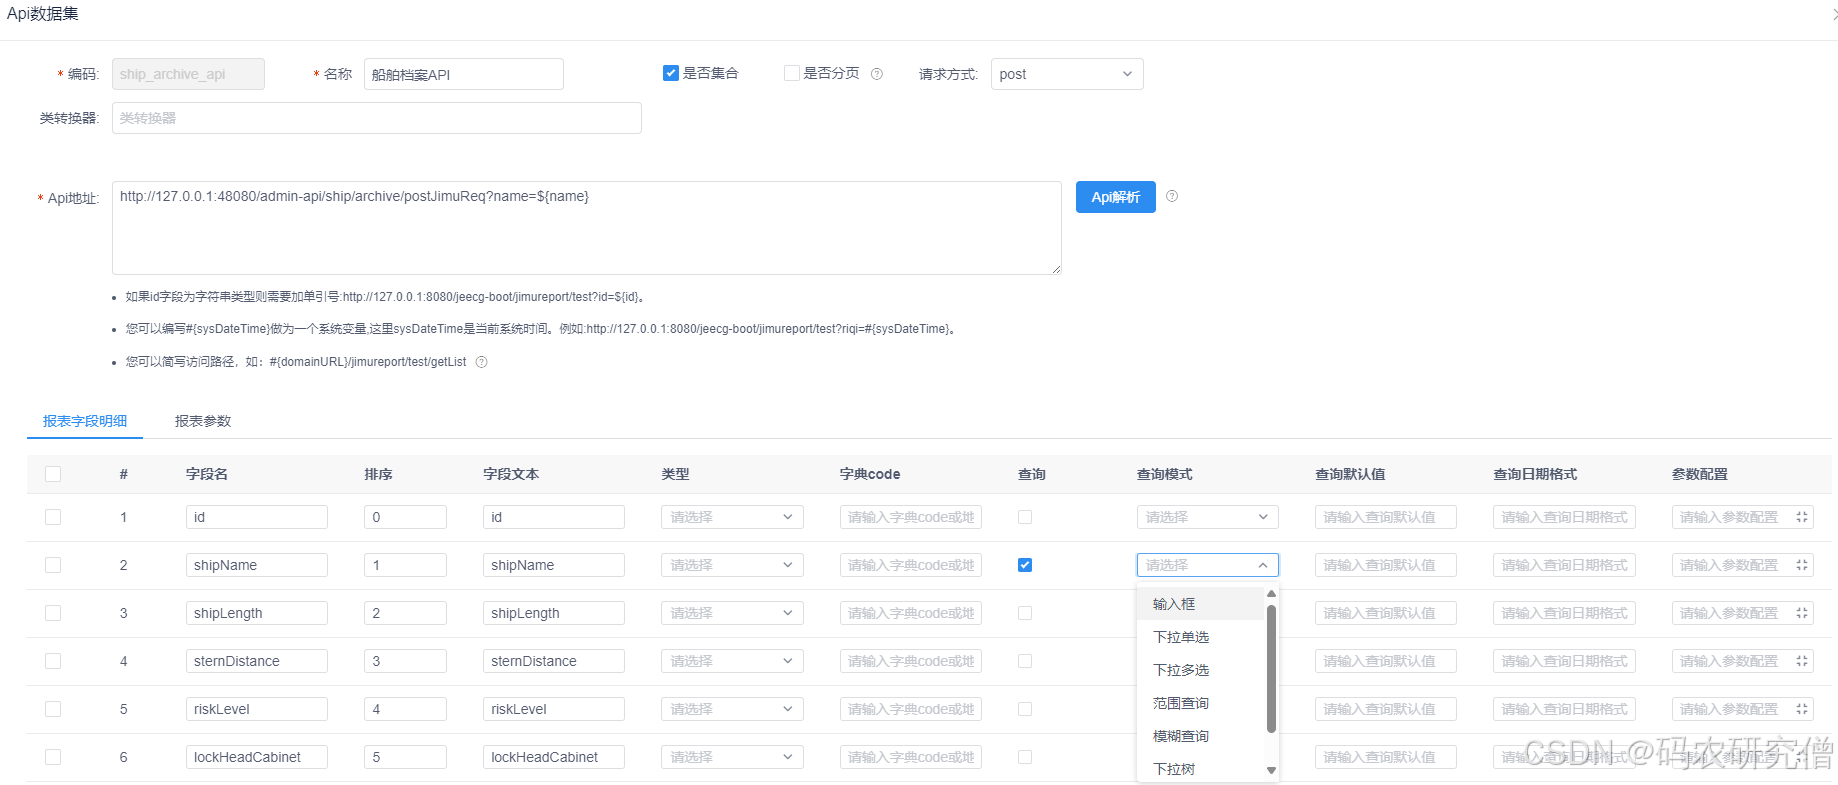Focus 查询日期格式 input for id row

tap(1564, 517)
